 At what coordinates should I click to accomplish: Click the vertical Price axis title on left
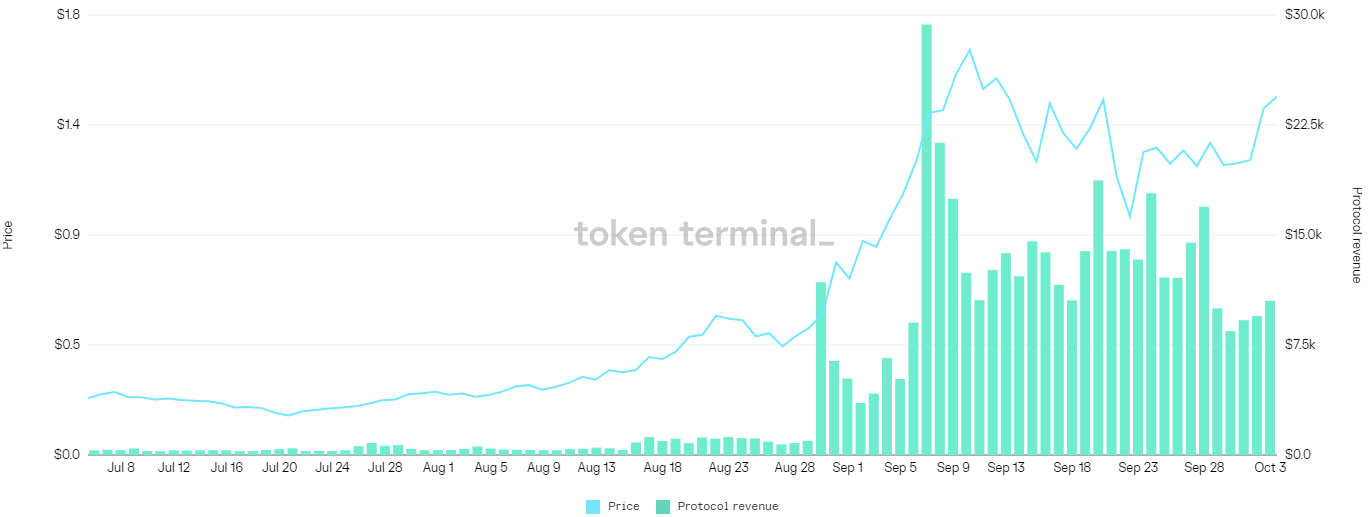9,235
